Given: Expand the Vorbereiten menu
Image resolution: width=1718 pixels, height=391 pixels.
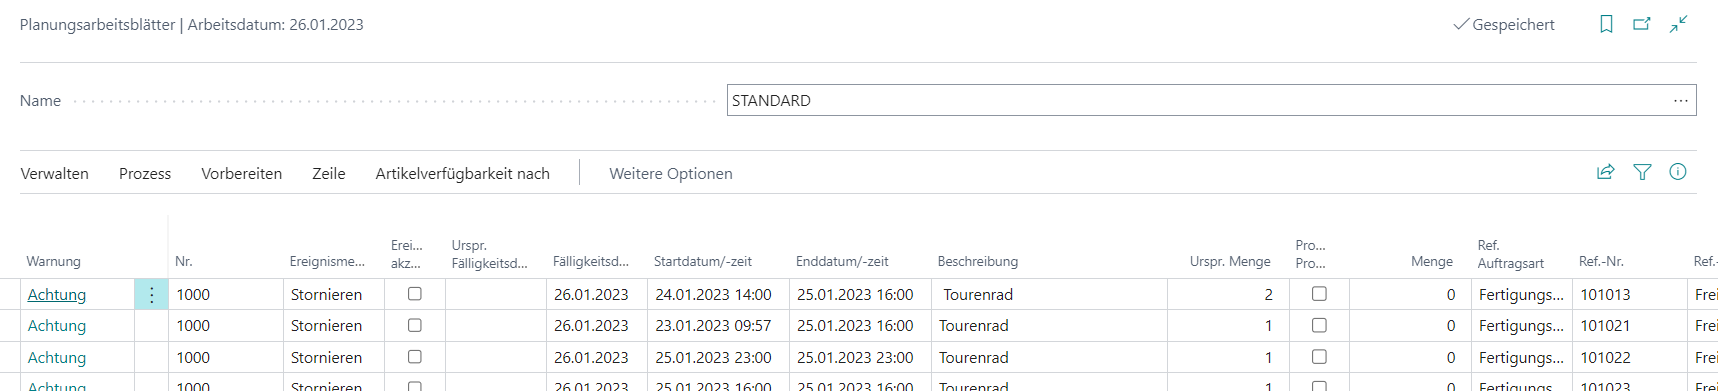Looking at the screenshot, I should [242, 174].
